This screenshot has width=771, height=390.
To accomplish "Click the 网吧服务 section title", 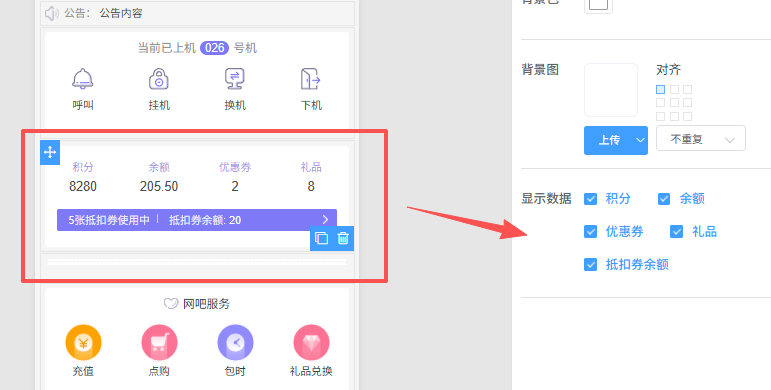I will (x=207, y=304).
